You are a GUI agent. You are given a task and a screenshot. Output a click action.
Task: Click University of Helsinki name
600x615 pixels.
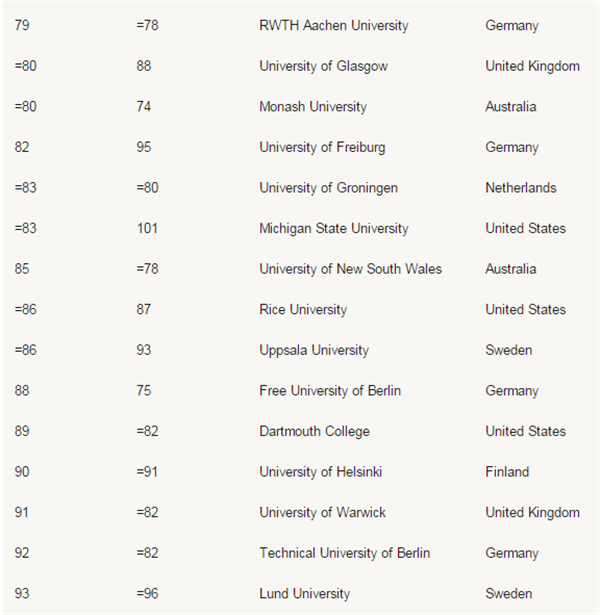(x=321, y=472)
